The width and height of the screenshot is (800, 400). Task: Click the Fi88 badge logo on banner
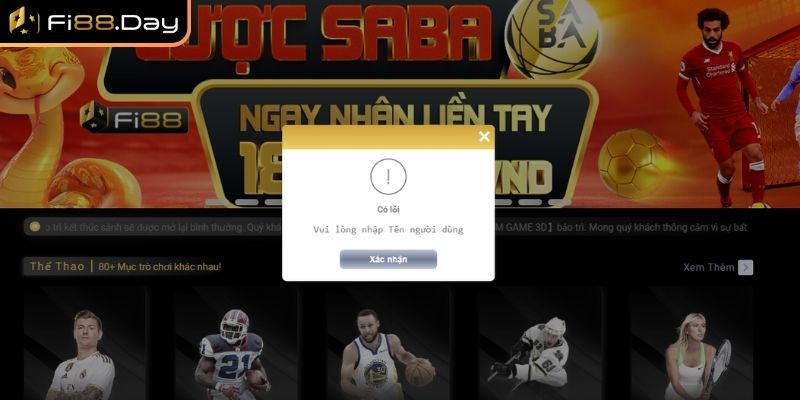click(x=134, y=118)
